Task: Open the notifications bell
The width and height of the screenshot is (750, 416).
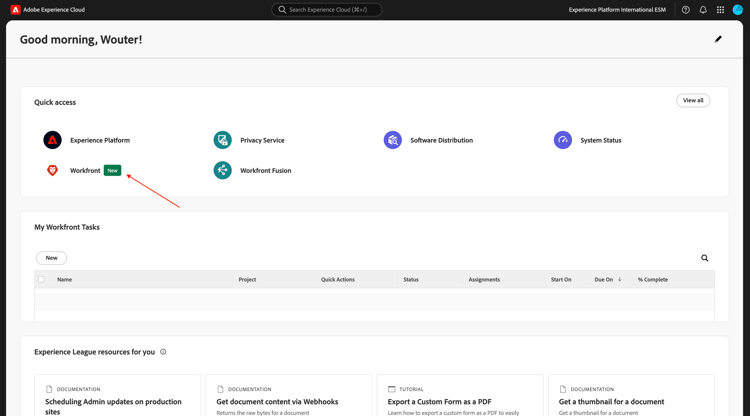Action: [x=703, y=10]
